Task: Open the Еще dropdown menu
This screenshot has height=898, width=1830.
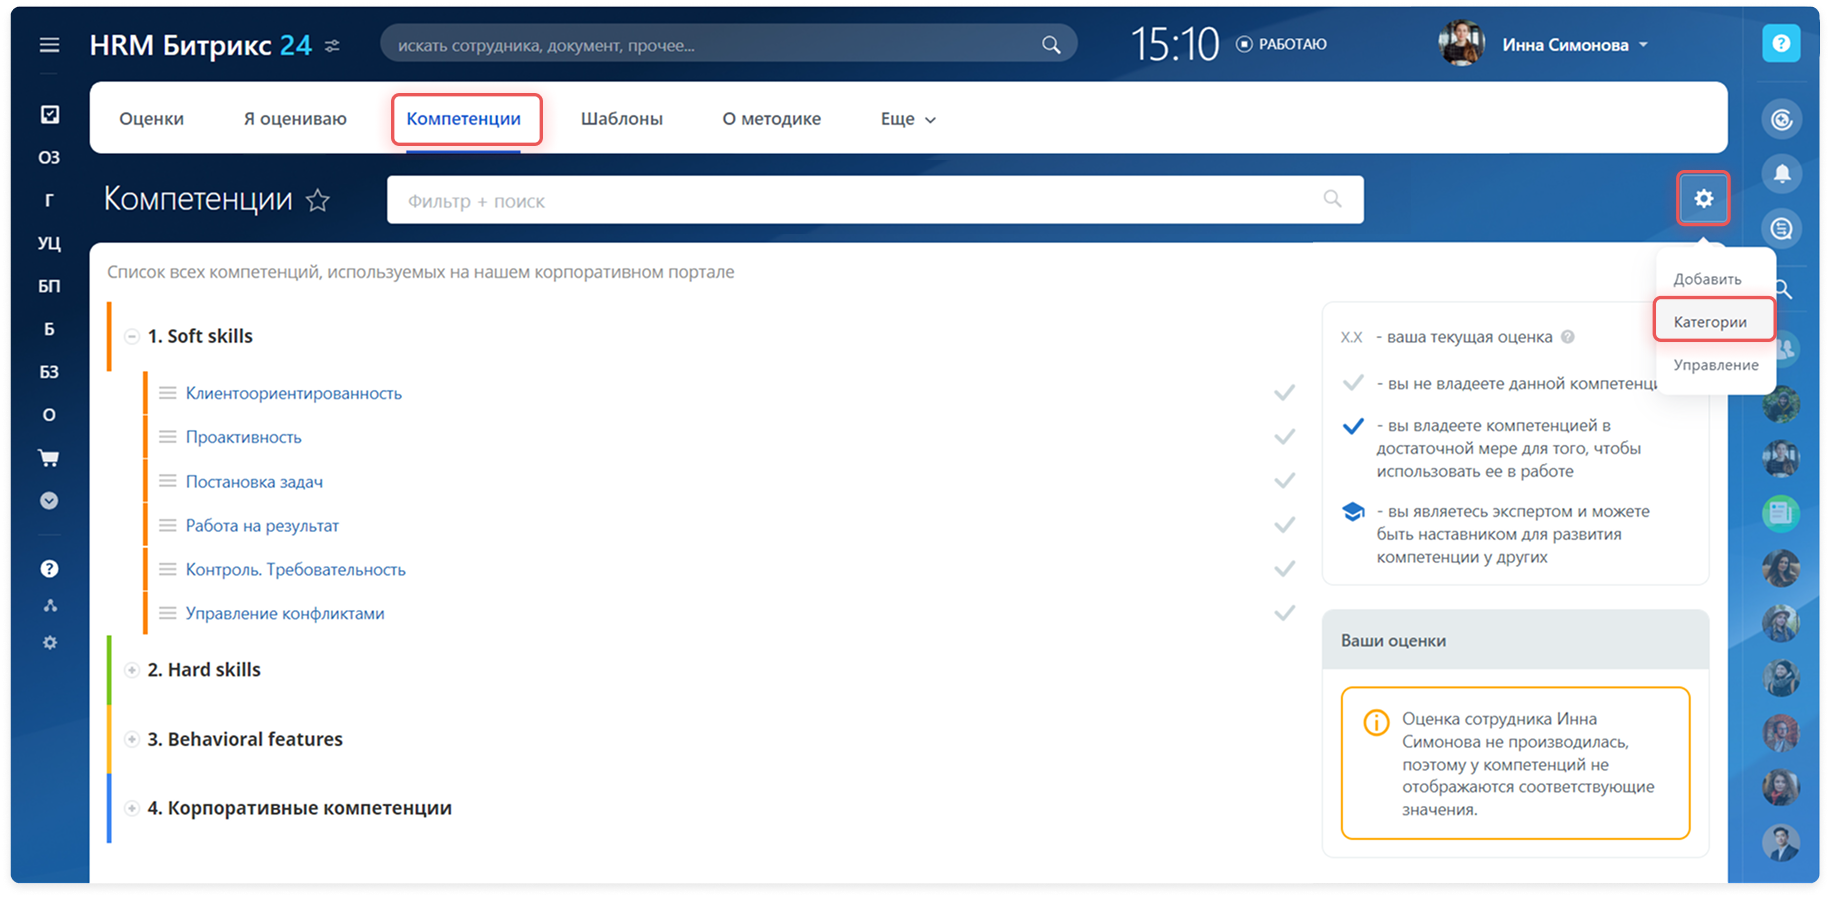Action: click(907, 119)
